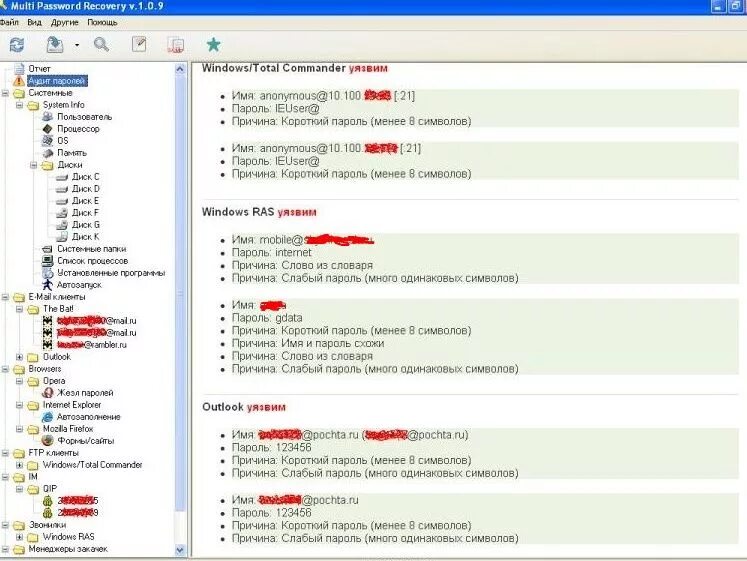Open the Другие menu
Image resolution: width=747 pixels, height=561 pixels.
pyautogui.click(x=64, y=22)
